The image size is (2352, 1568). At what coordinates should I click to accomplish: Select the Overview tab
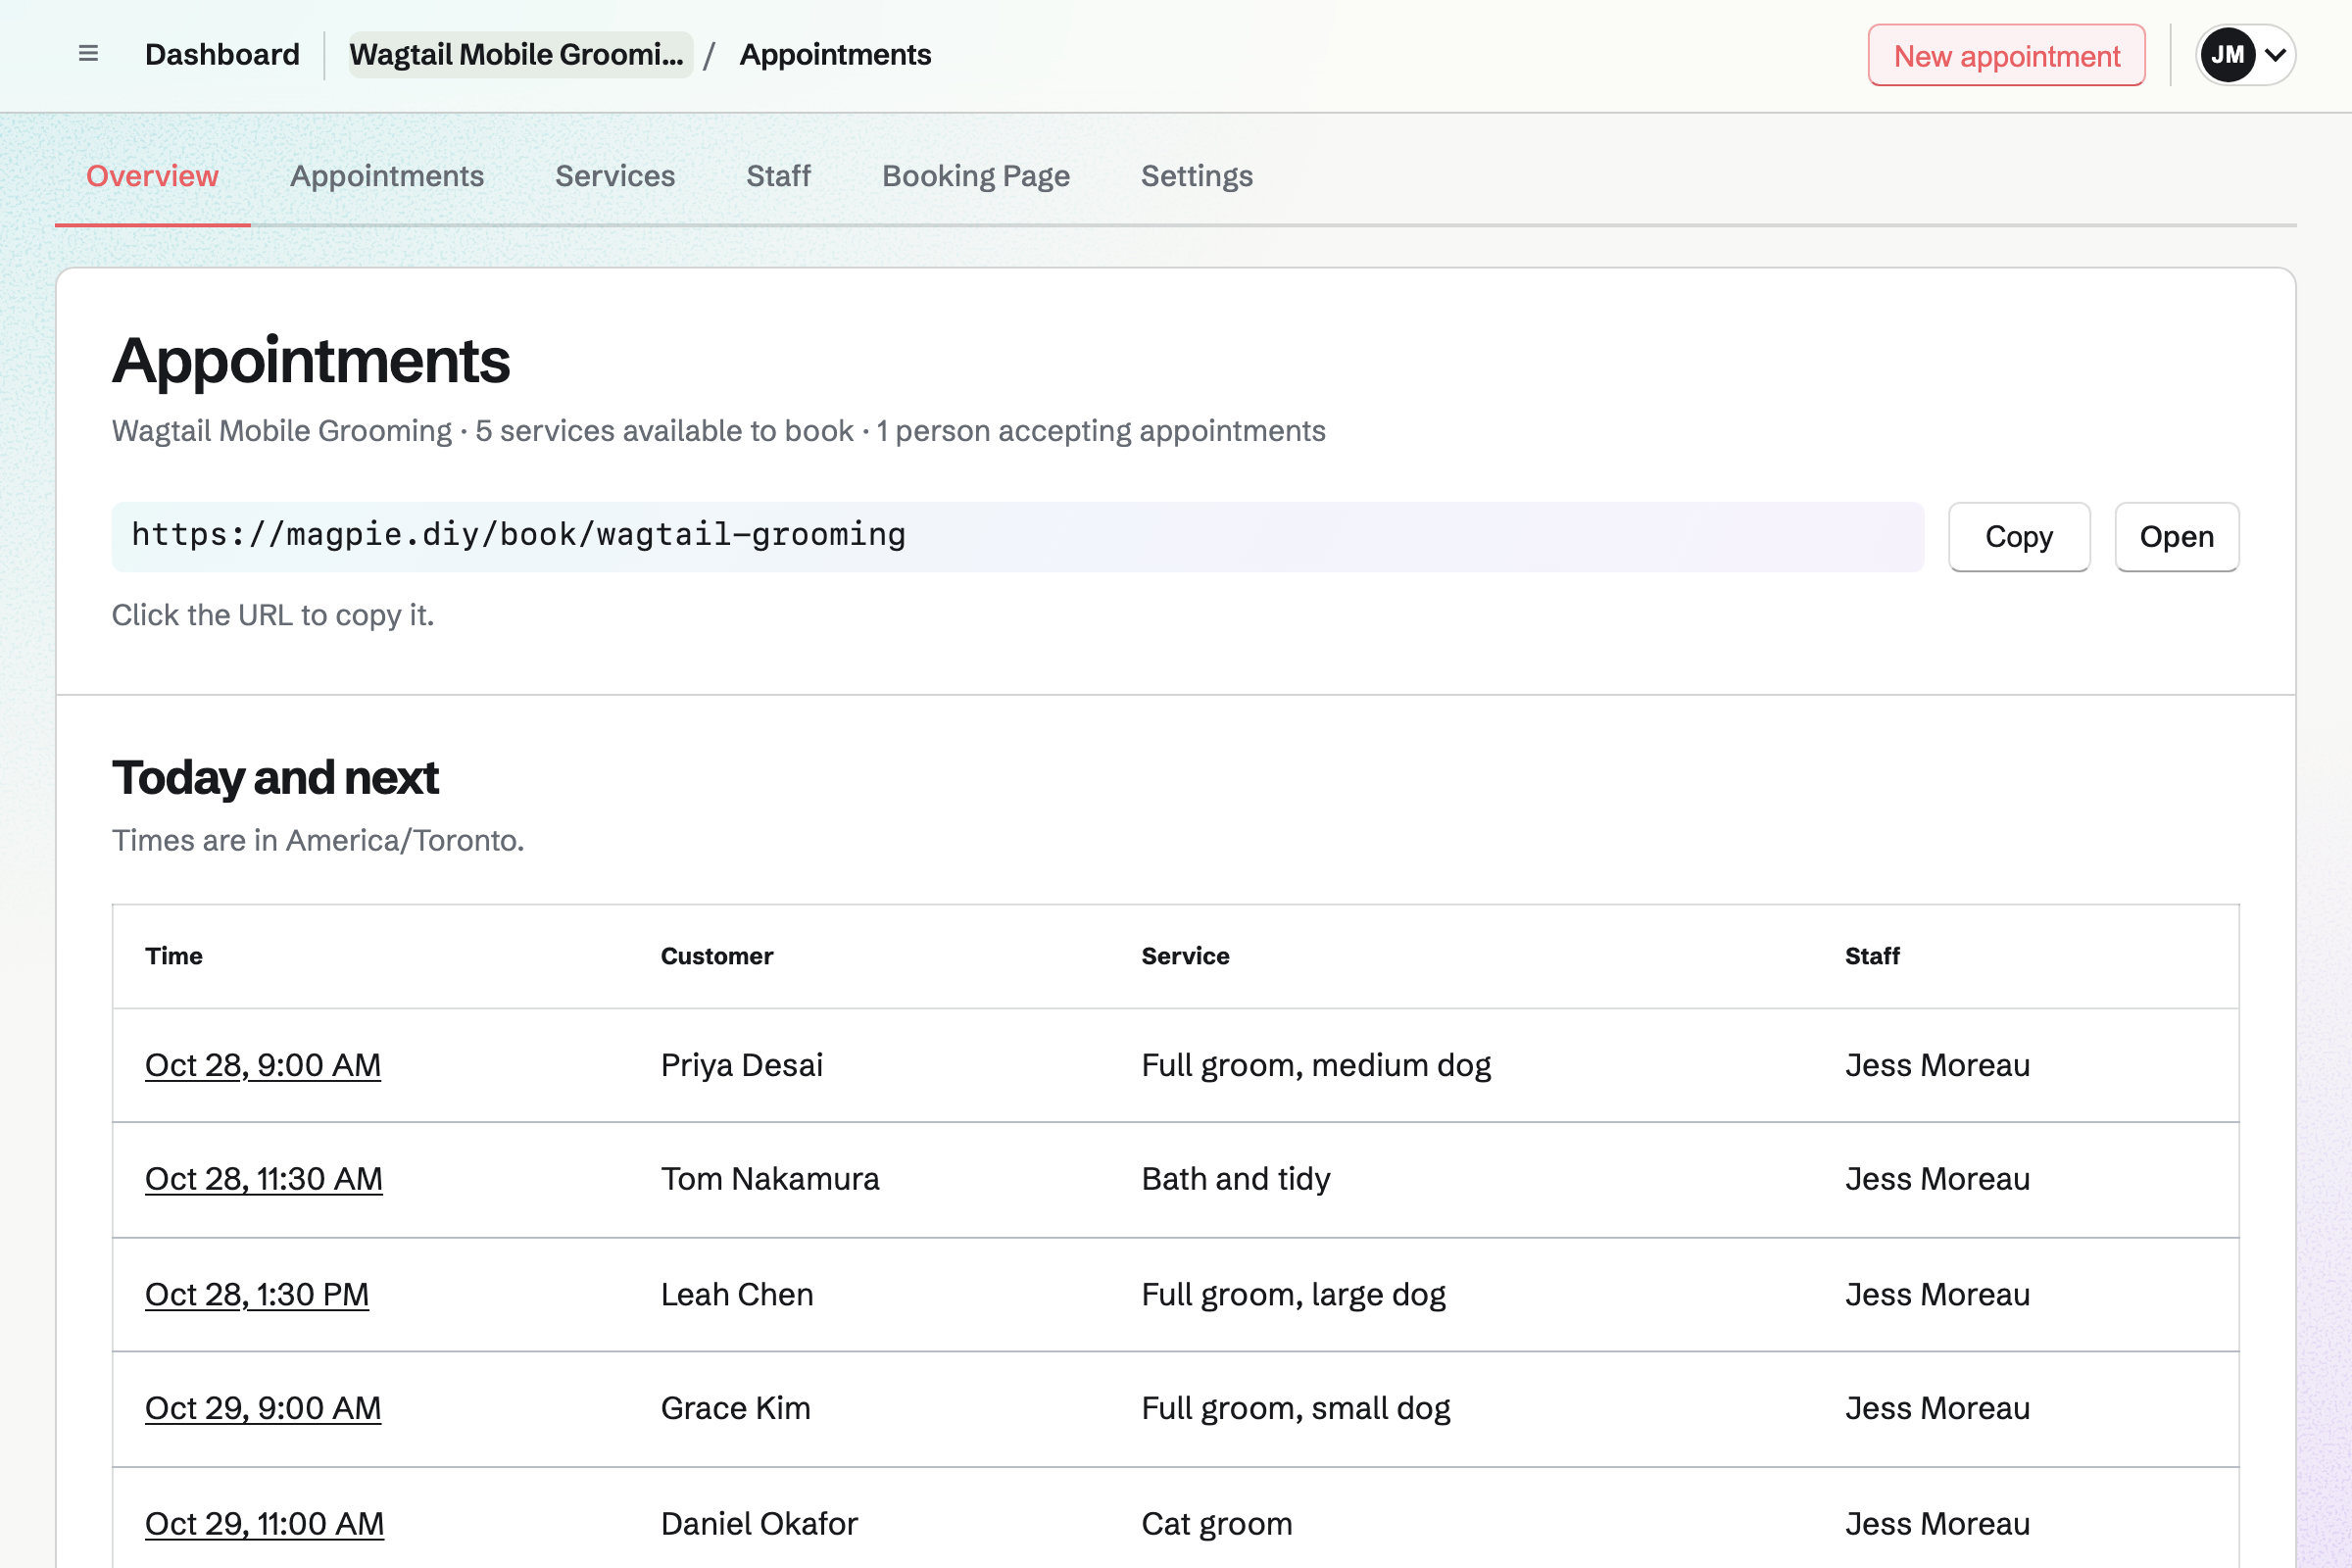click(152, 176)
